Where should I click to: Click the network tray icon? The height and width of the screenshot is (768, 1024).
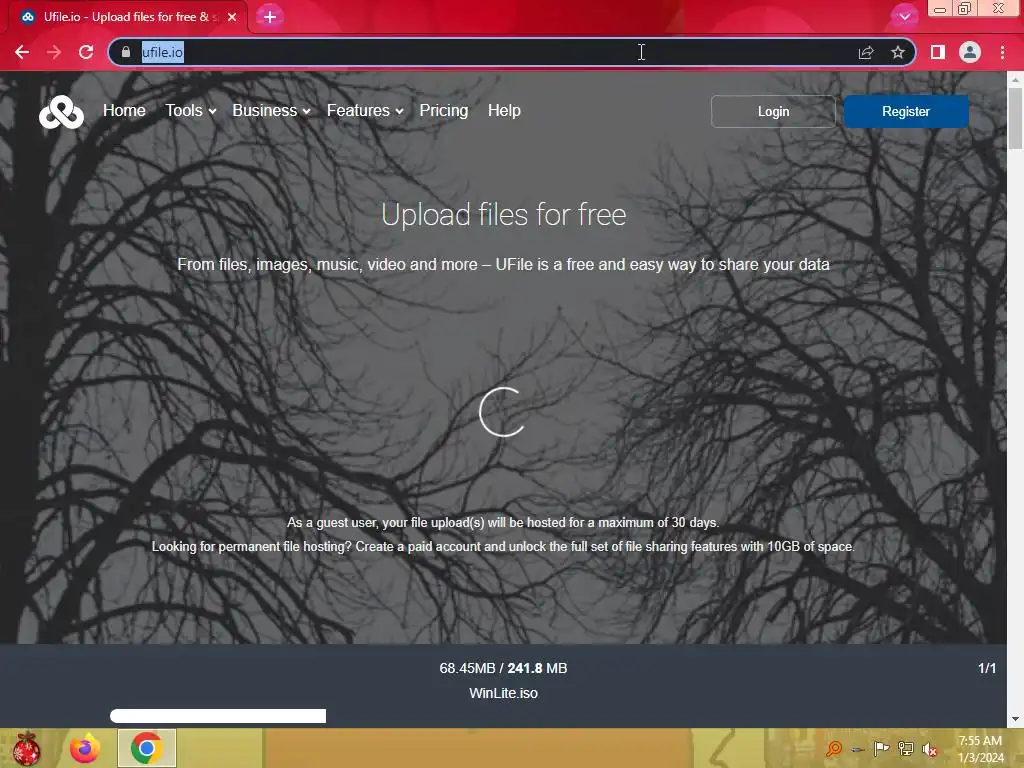point(906,749)
